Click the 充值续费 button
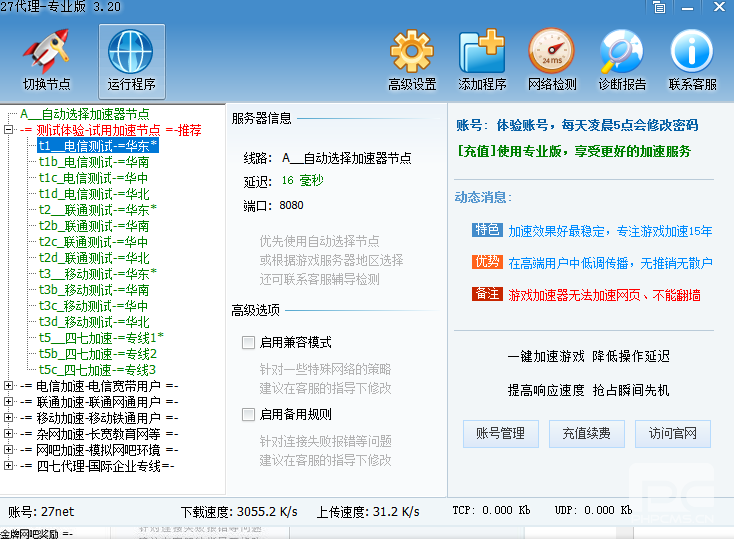 point(586,433)
